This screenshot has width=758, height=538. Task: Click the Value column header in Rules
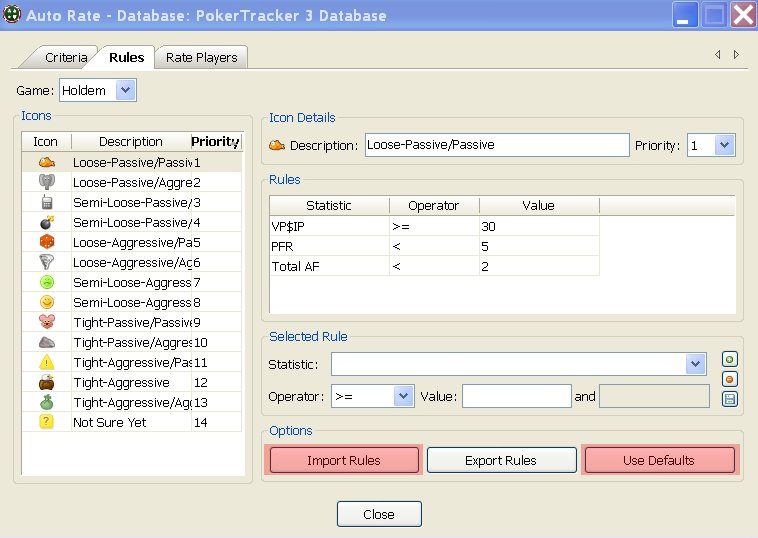[539, 205]
